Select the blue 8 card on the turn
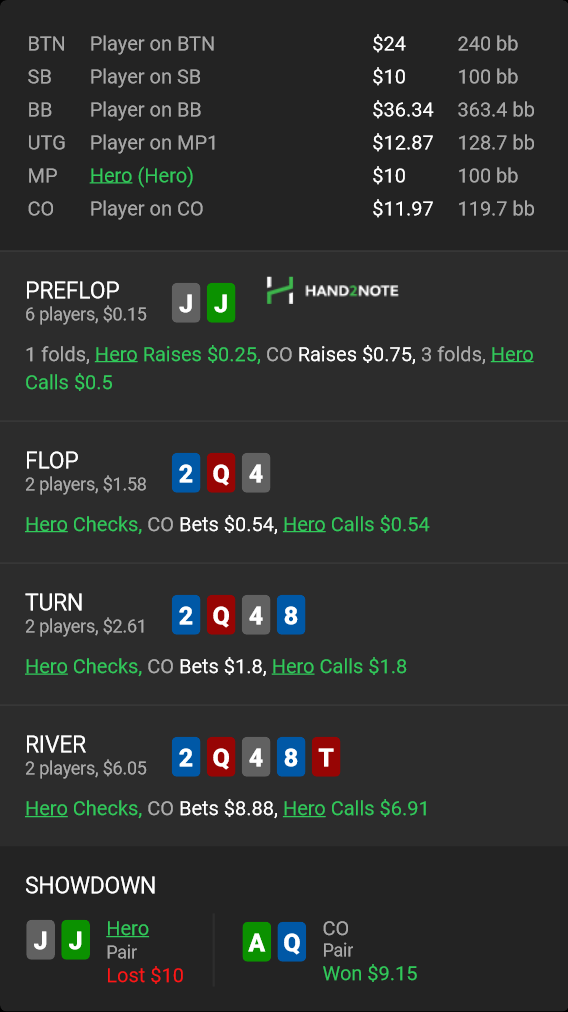568x1012 pixels. (290, 615)
